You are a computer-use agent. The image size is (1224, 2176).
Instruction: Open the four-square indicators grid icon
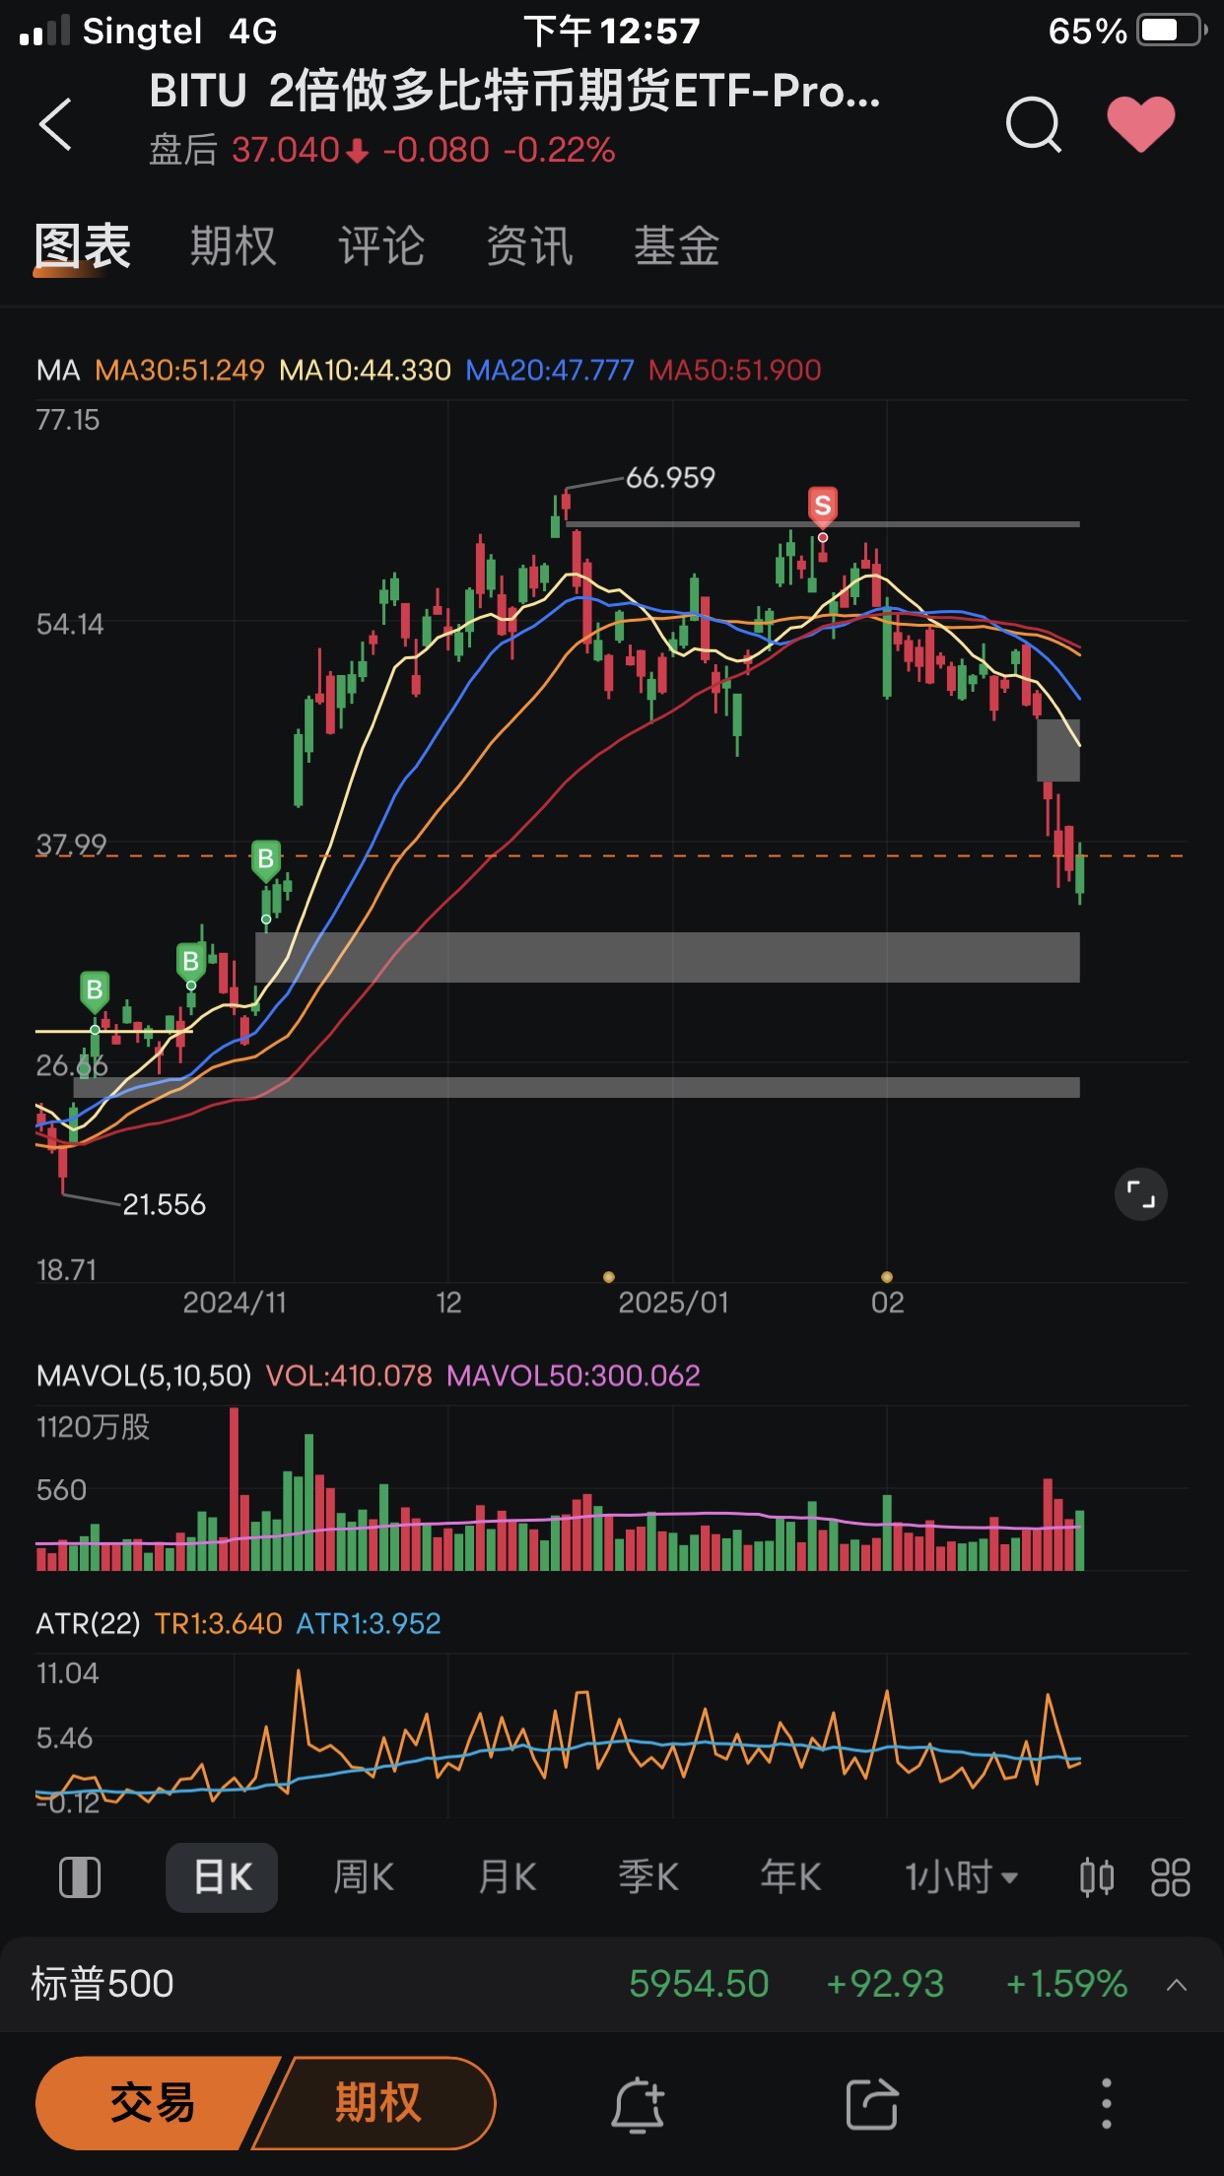click(1170, 1877)
